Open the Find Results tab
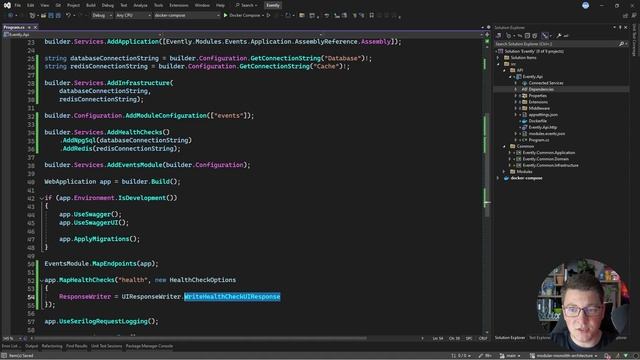This screenshot has width=640, height=360. click(76, 346)
